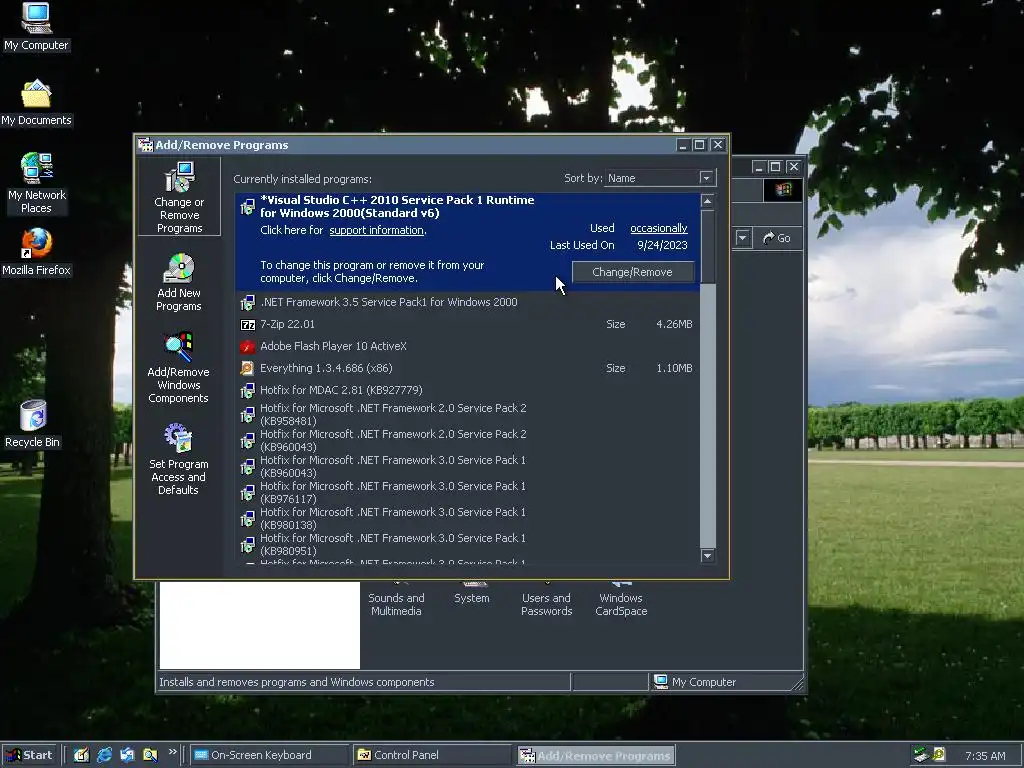This screenshot has width=1024, height=768.
Task: Open Sounds and Multimedia in Control Panel
Action: point(396,598)
